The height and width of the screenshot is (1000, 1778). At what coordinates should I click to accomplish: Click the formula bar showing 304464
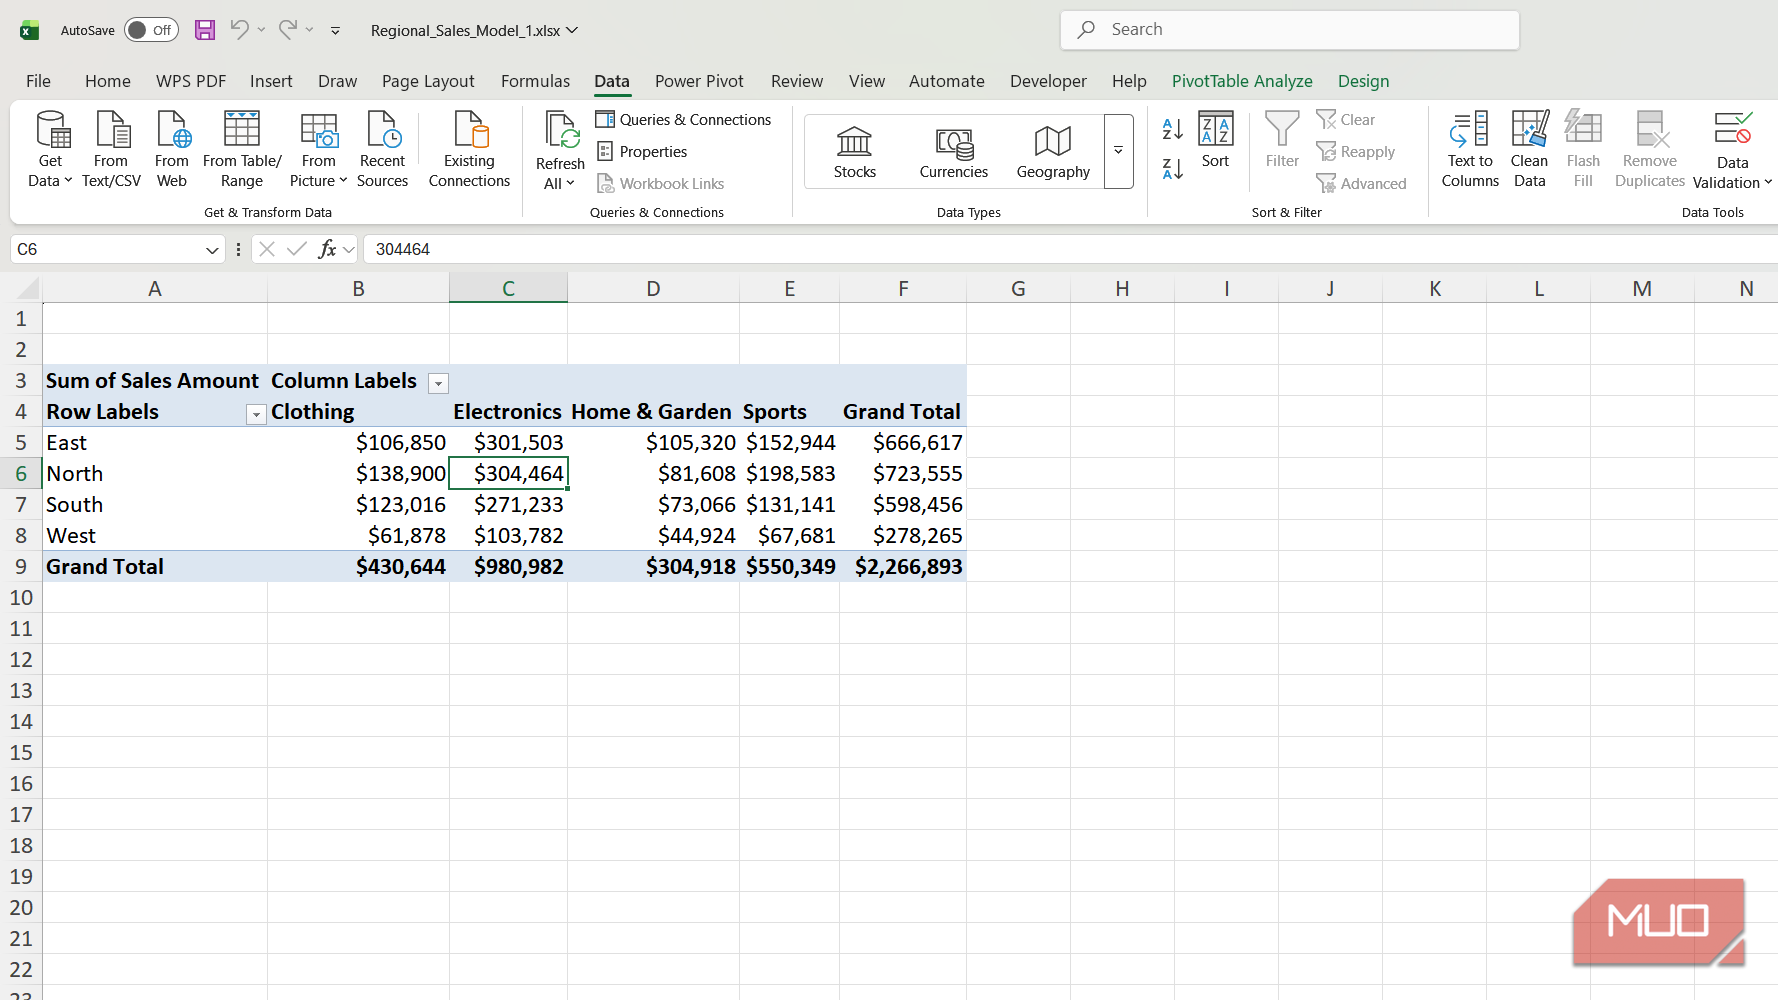tap(1070, 249)
